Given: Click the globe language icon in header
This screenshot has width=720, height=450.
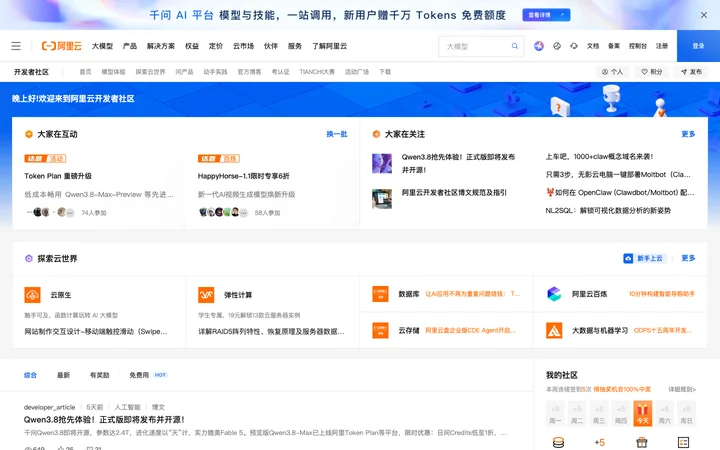Looking at the screenshot, I should tap(557, 46).
